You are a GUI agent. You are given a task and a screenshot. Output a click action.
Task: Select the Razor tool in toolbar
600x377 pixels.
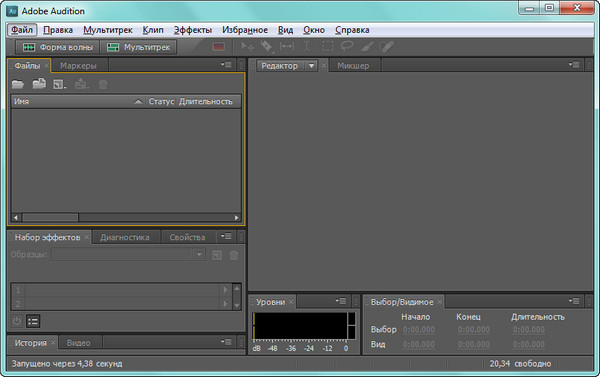pos(267,47)
